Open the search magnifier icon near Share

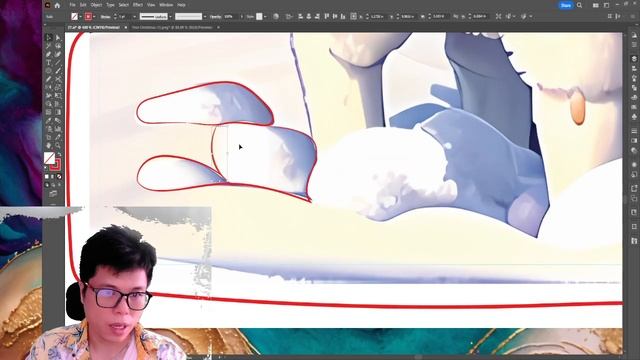579,5
